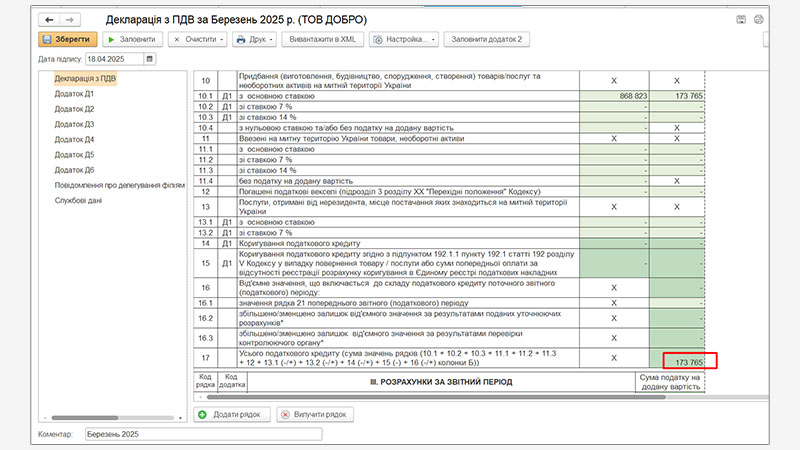The height and width of the screenshot is (450, 800).
Task: Select cell 173 765 in row 10.1
Action: pos(677,96)
